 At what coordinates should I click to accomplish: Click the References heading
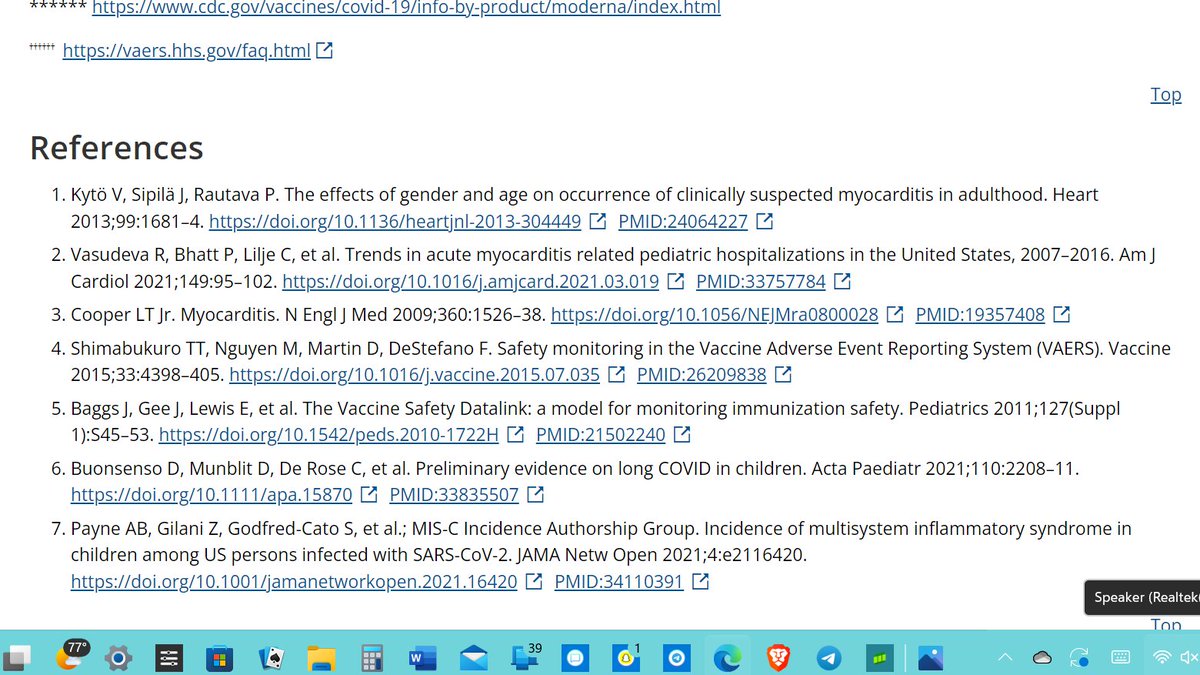pos(117,148)
